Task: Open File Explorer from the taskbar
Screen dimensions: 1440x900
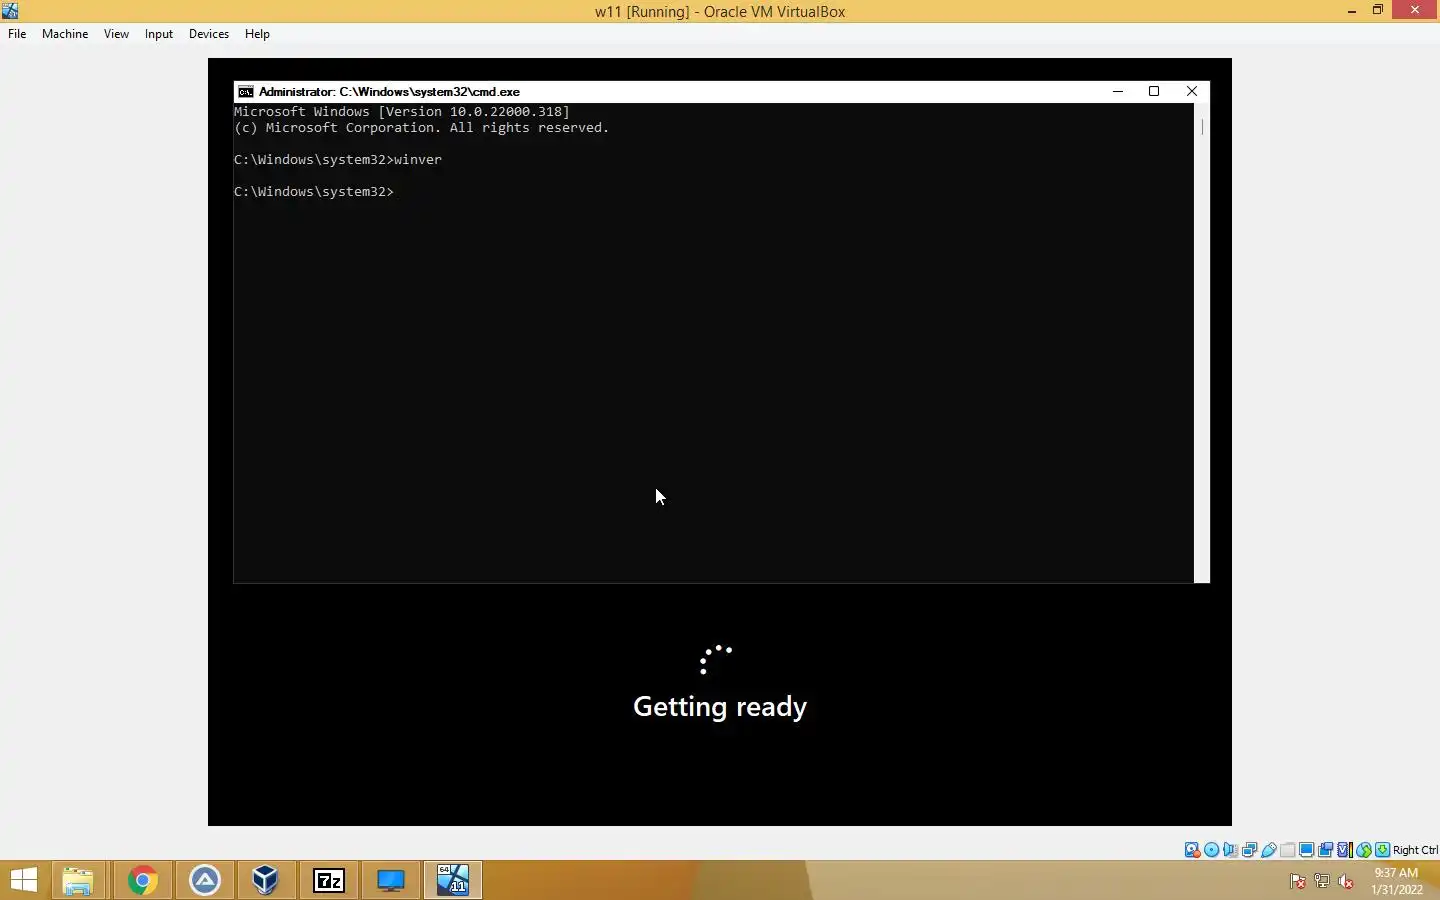Action: [78, 880]
